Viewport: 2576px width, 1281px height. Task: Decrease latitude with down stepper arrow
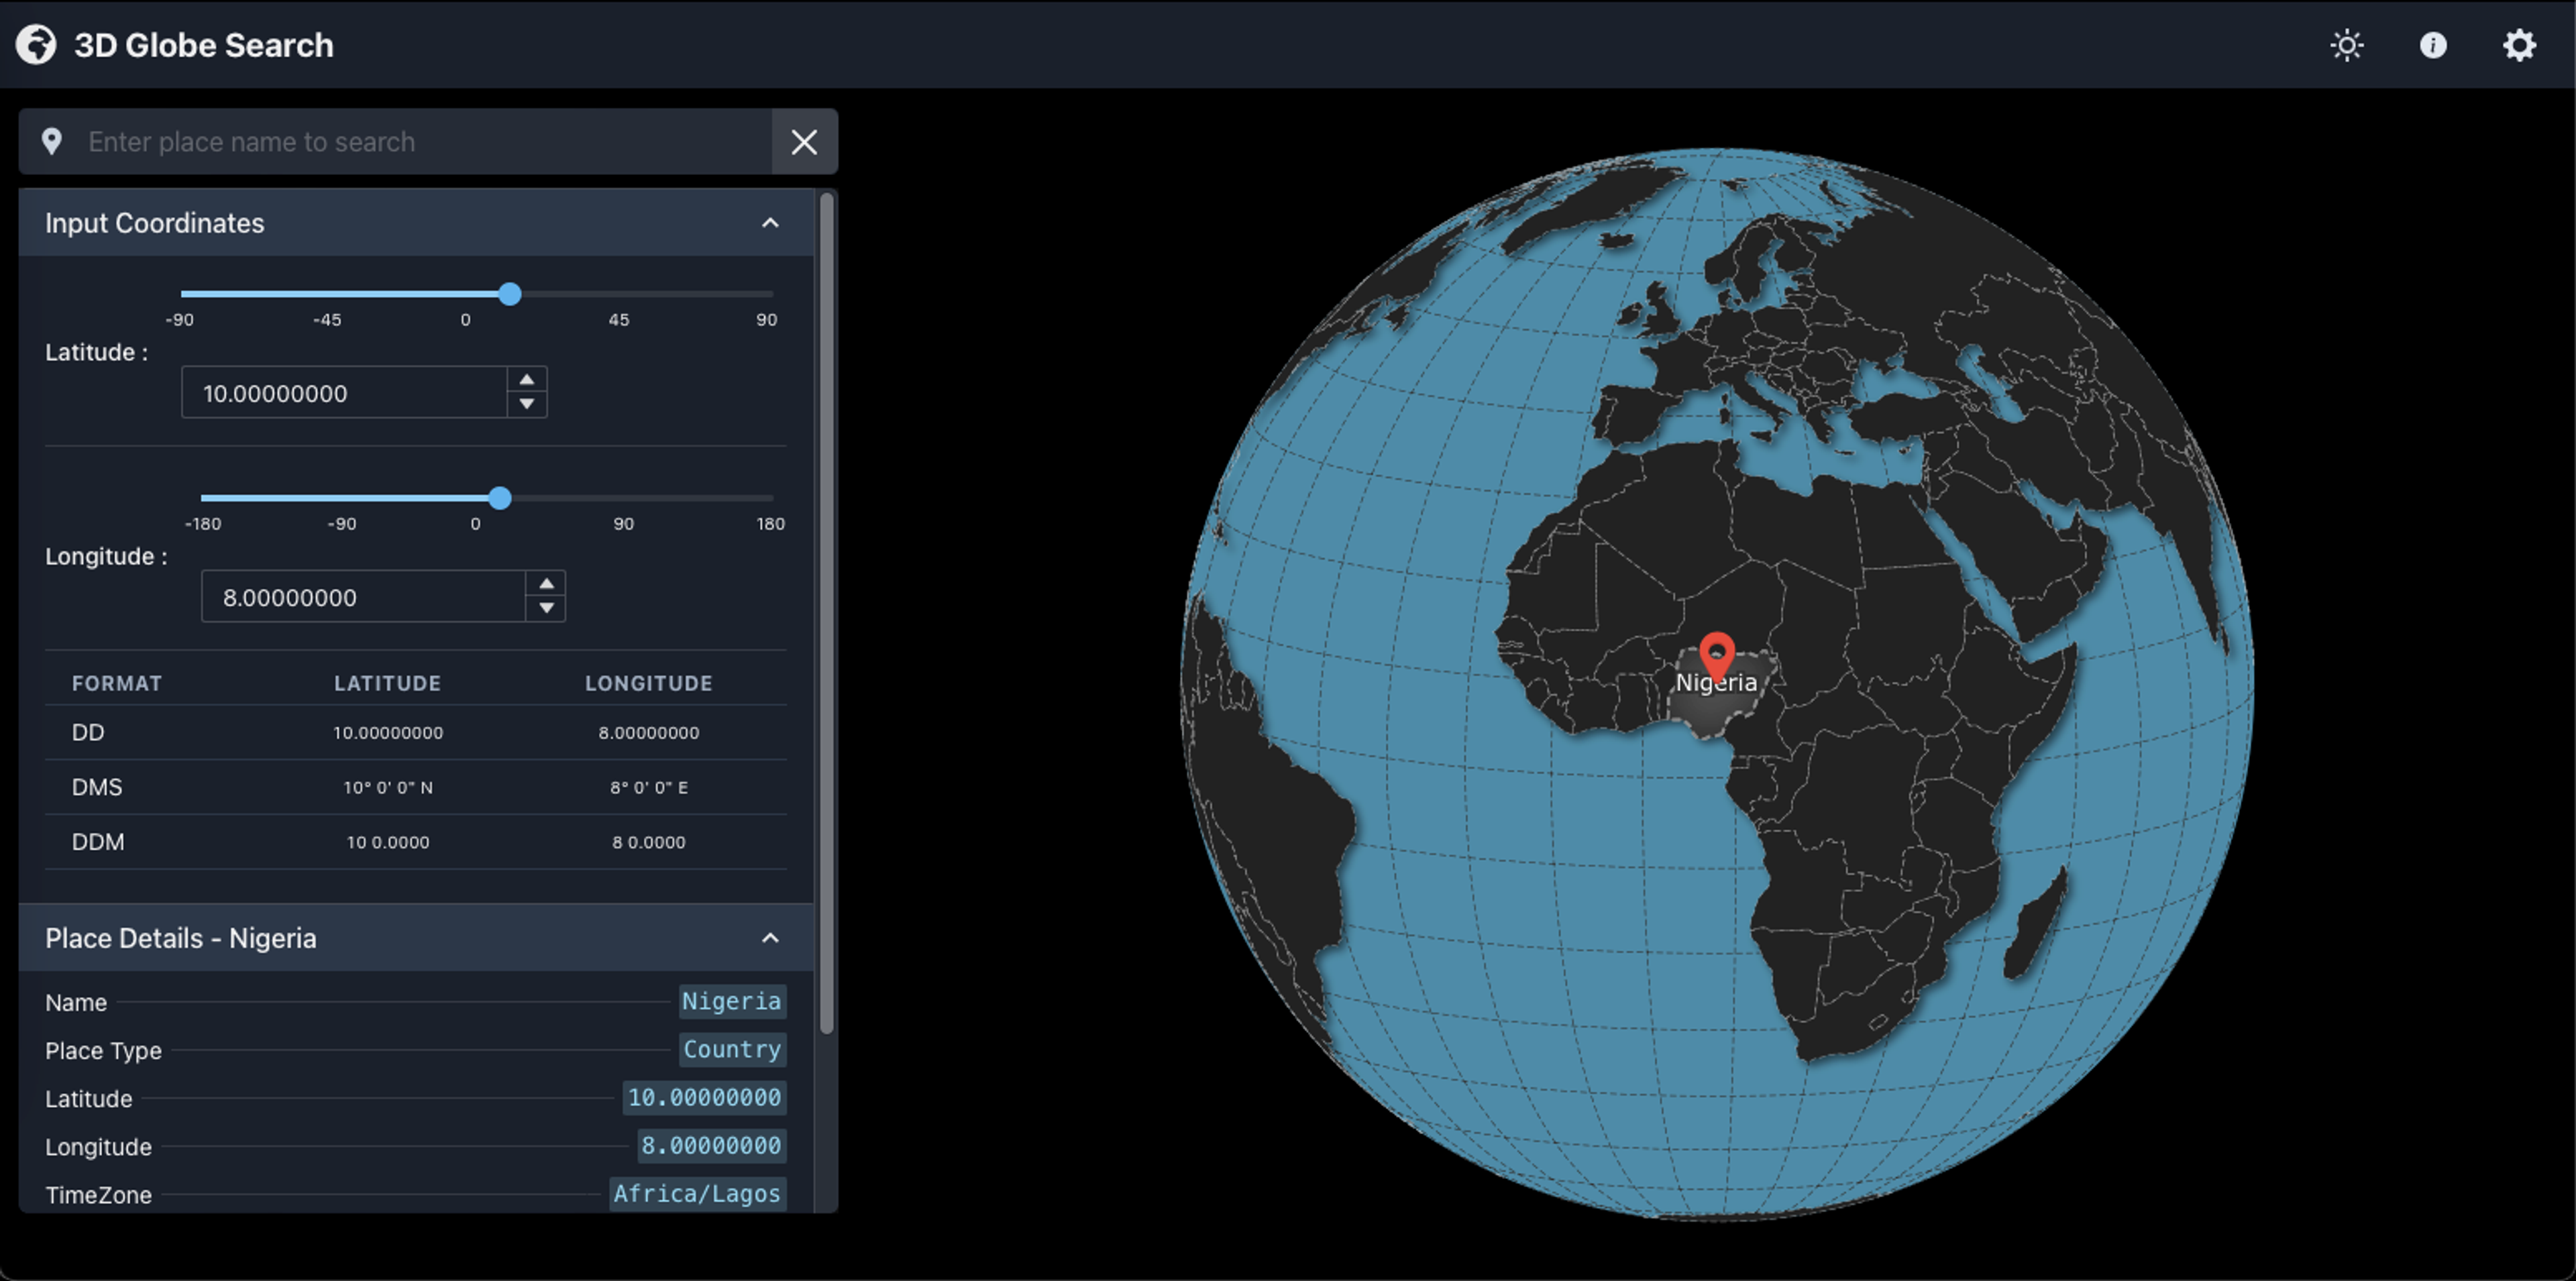click(x=527, y=404)
